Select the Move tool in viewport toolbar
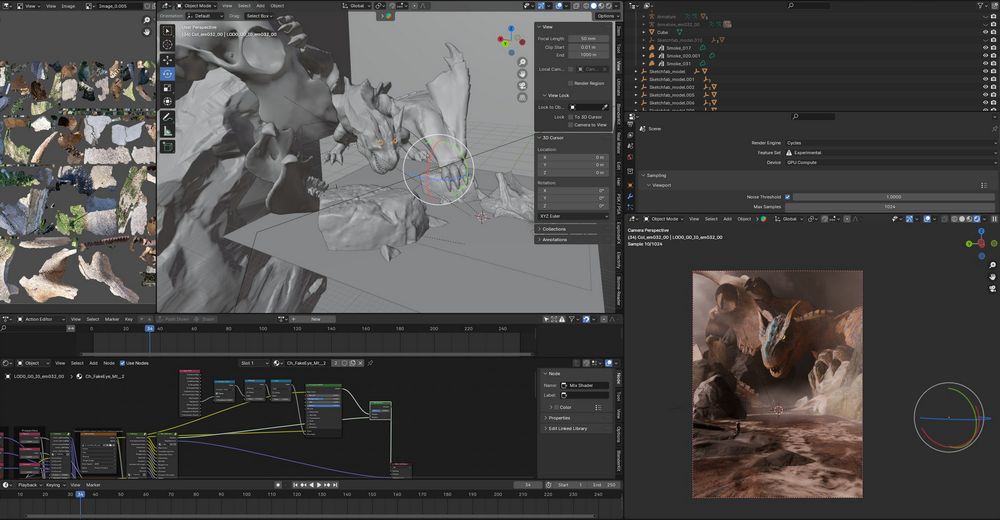Image resolution: width=1000 pixels, height=520 pixels. pos(167,60)
